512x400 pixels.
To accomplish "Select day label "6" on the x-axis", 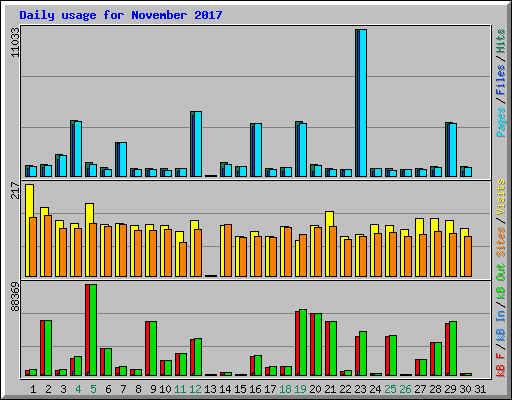I will click(108, 389).
